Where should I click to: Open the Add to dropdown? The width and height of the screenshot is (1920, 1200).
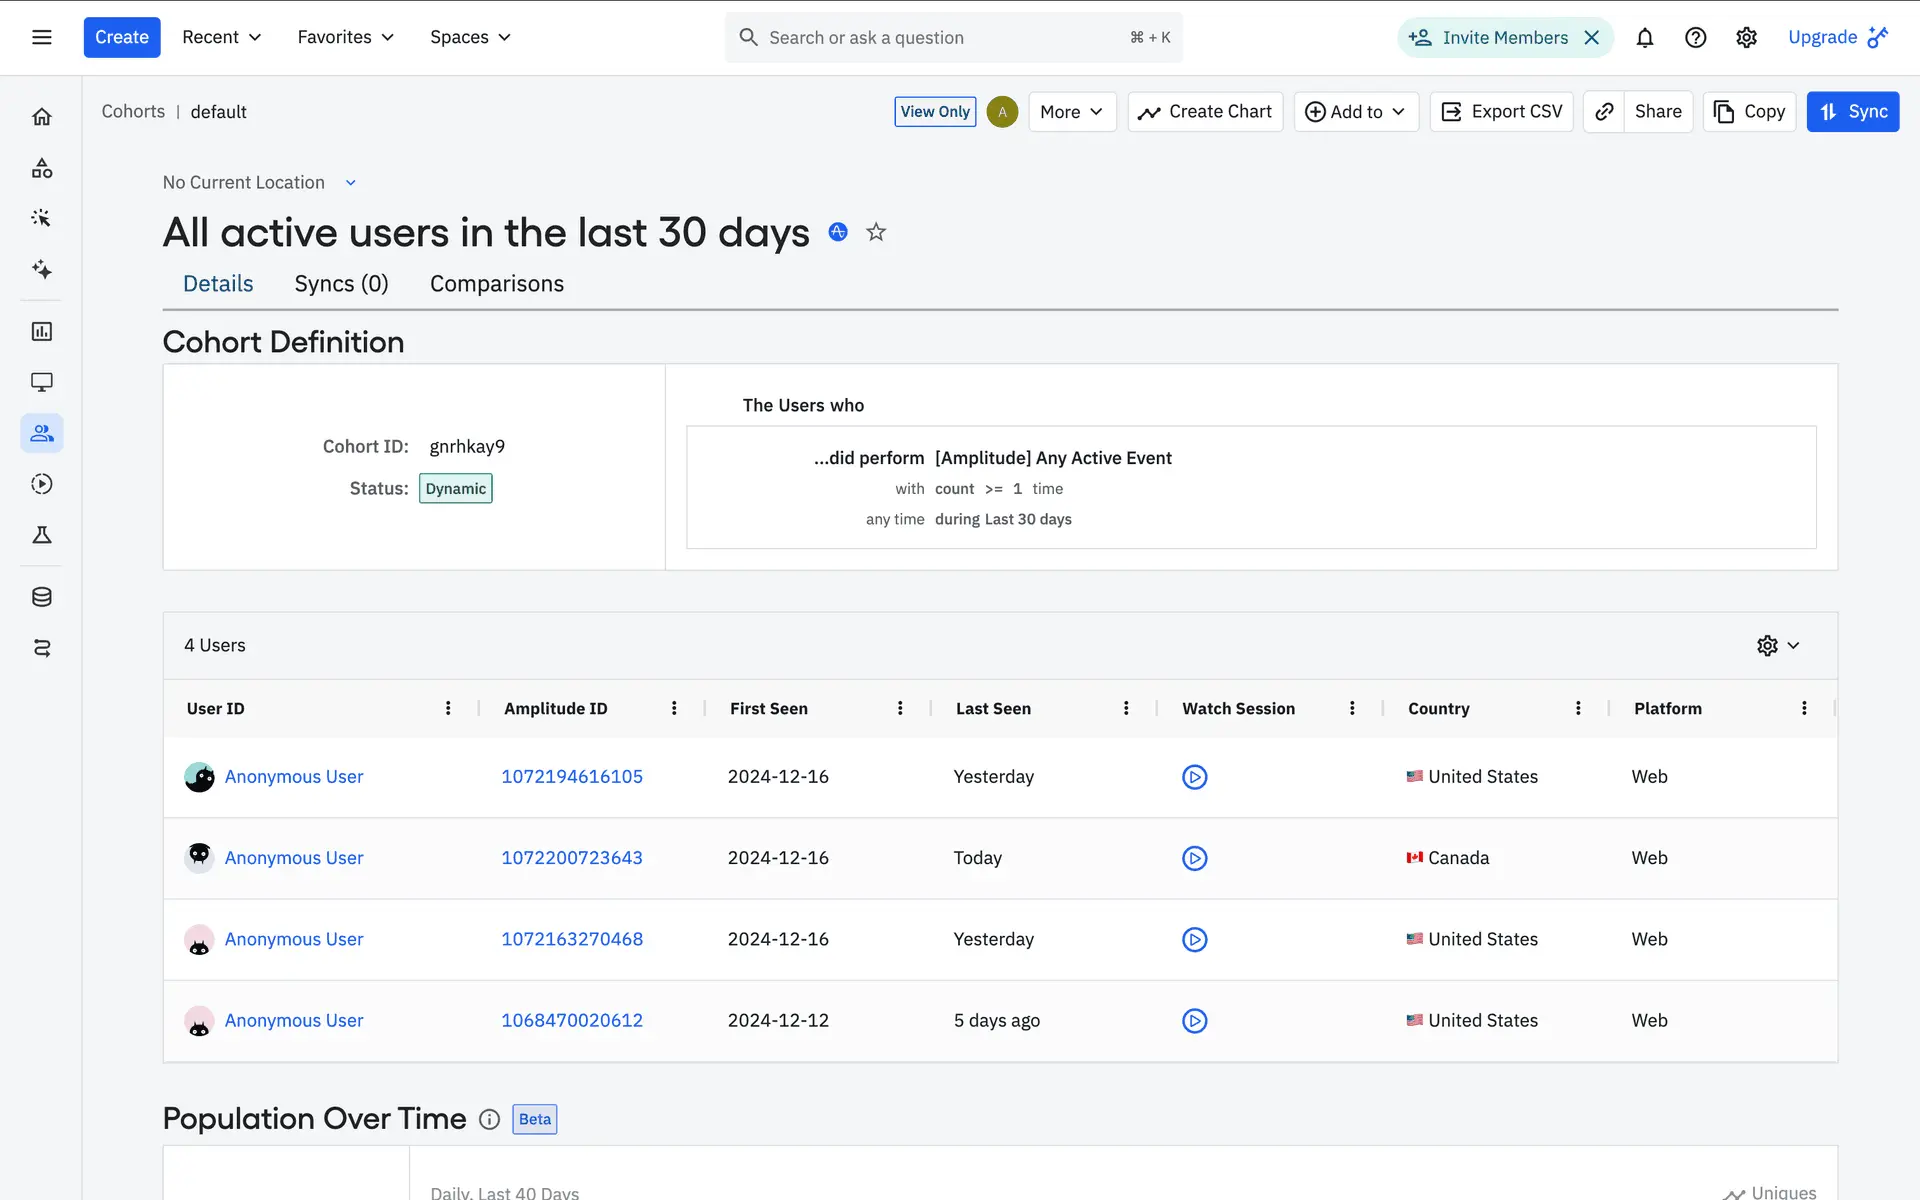(1355, 112)
